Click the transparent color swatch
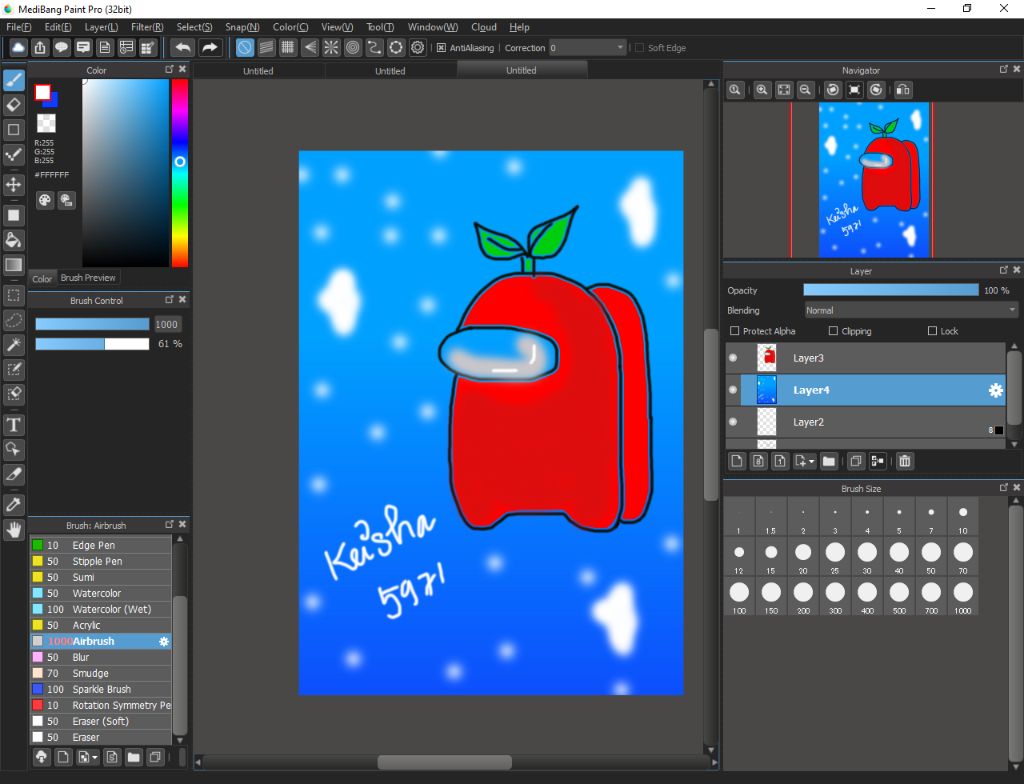This screenshot has width=1024, height=784. point(46,123)
